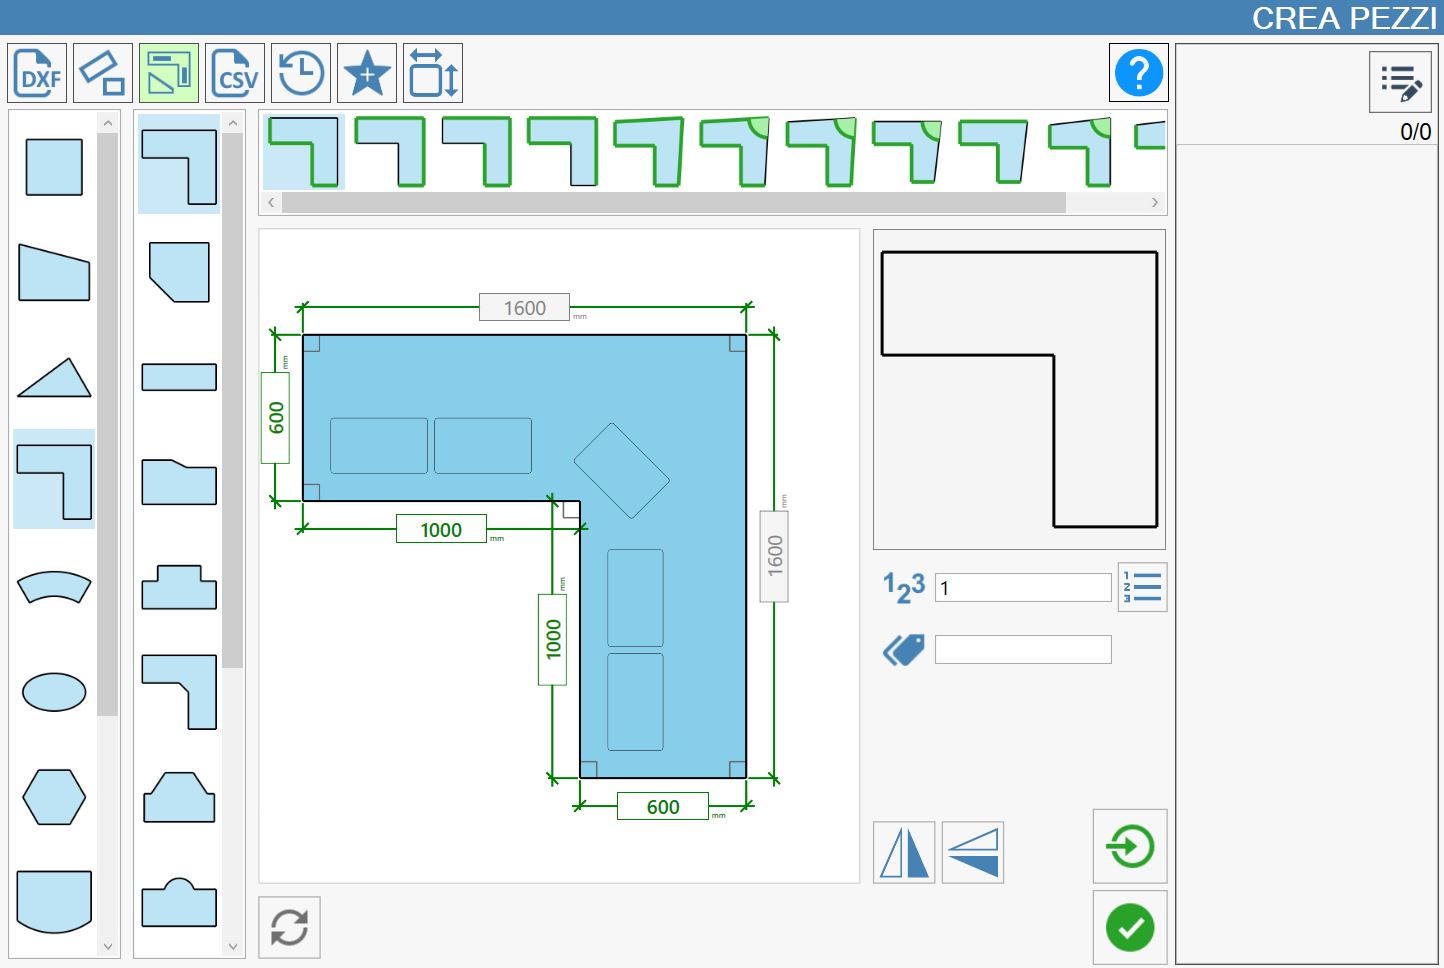Toggle the piece dimensions resize tool
Viewport: 1444px width, 968px height.
coord(433,73)
